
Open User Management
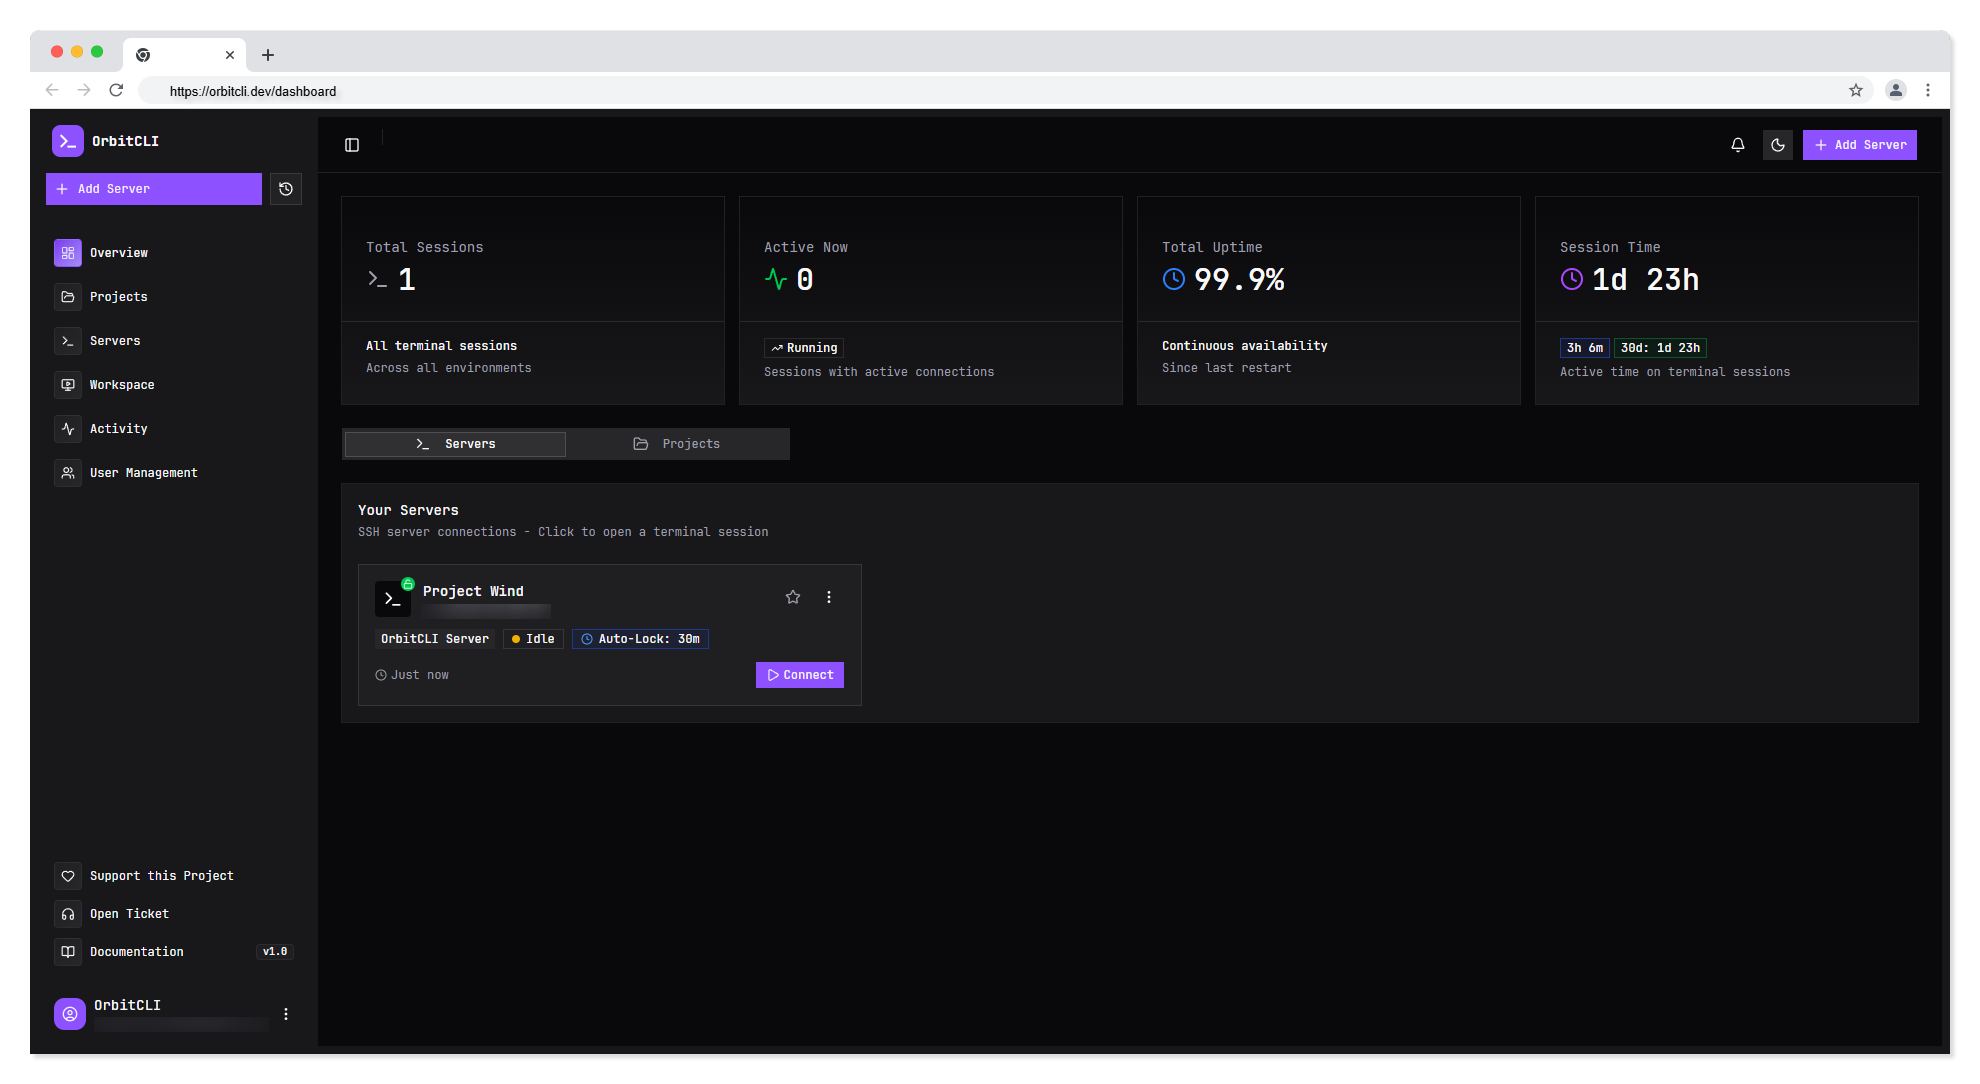pos(143,472)
